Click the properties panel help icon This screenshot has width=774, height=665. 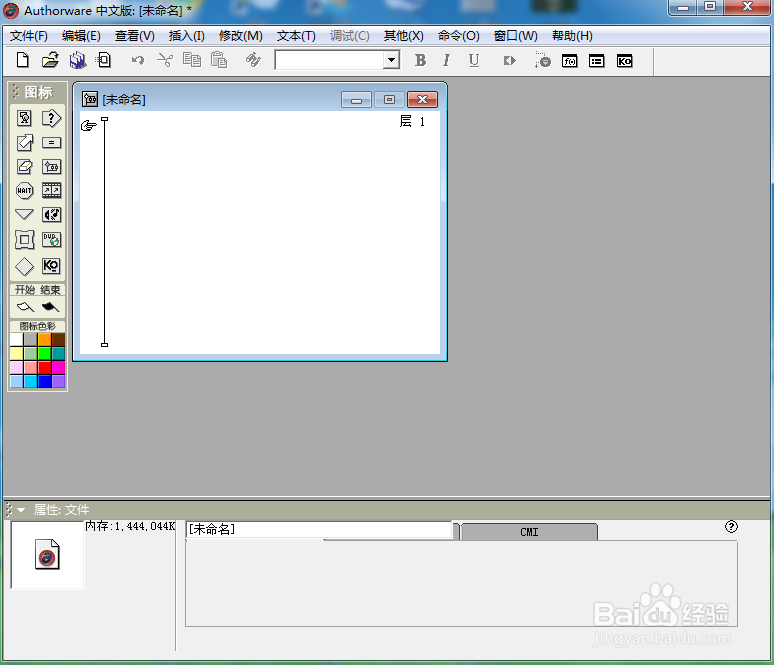(x=731, y=527)
